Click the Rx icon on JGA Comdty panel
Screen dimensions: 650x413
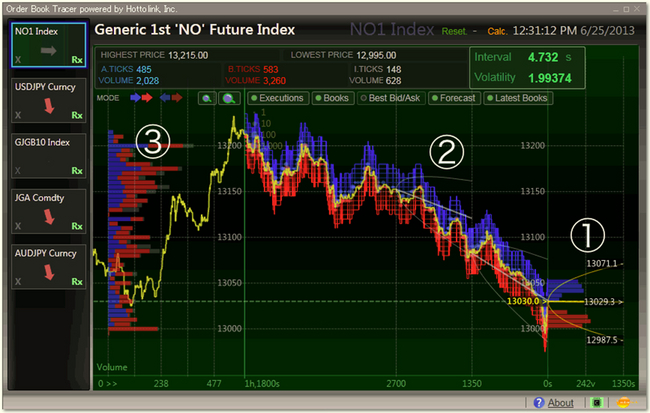[x=76, y=227]
